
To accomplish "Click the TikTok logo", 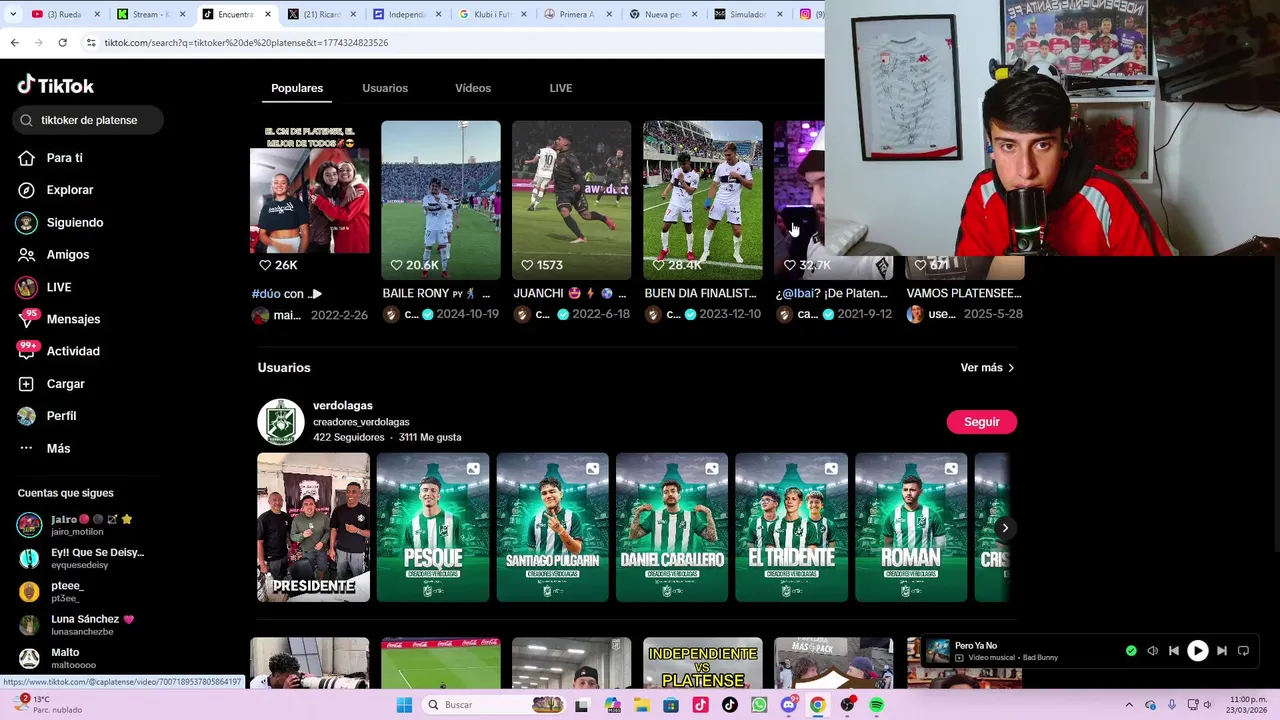I will pos(56,85).
